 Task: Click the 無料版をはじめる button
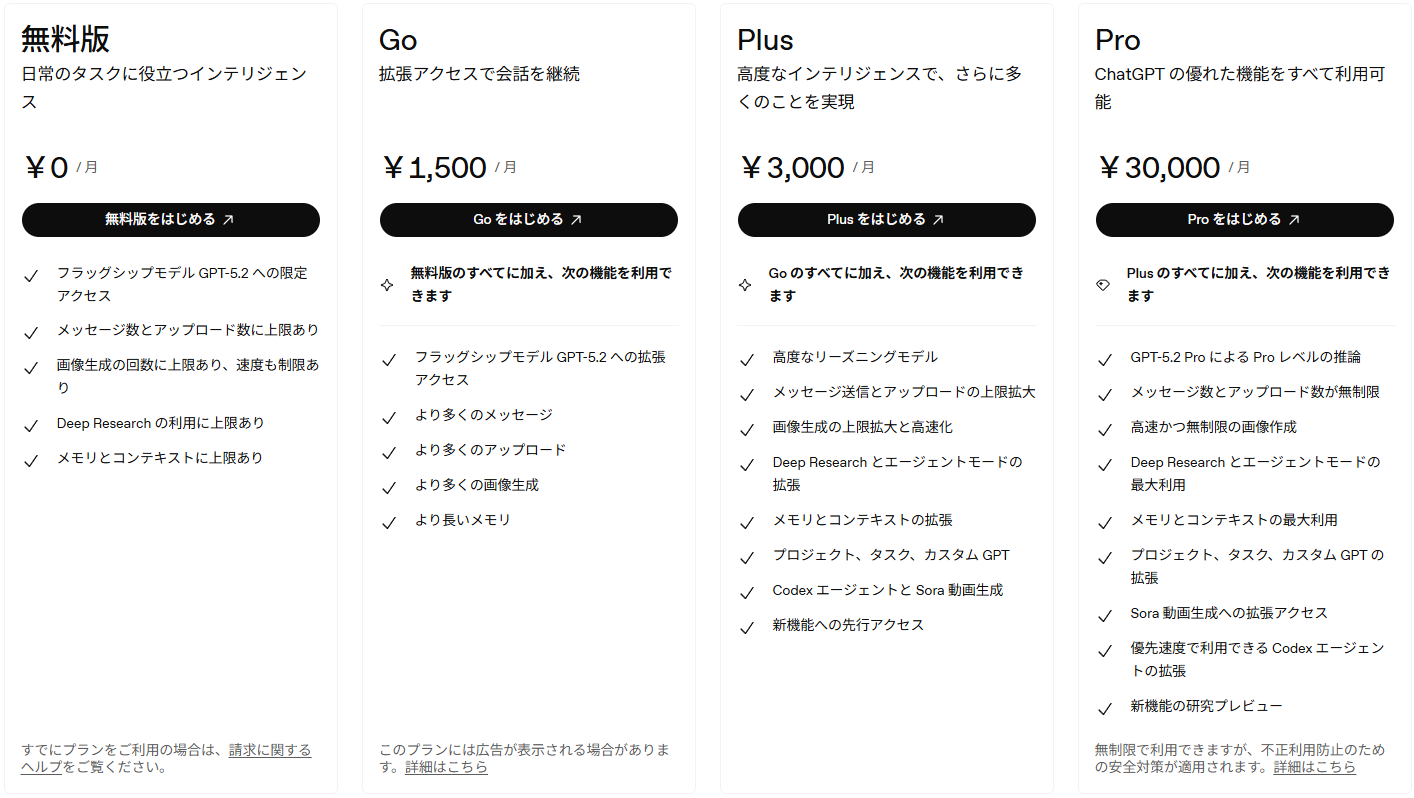click(x=170, y=220)
